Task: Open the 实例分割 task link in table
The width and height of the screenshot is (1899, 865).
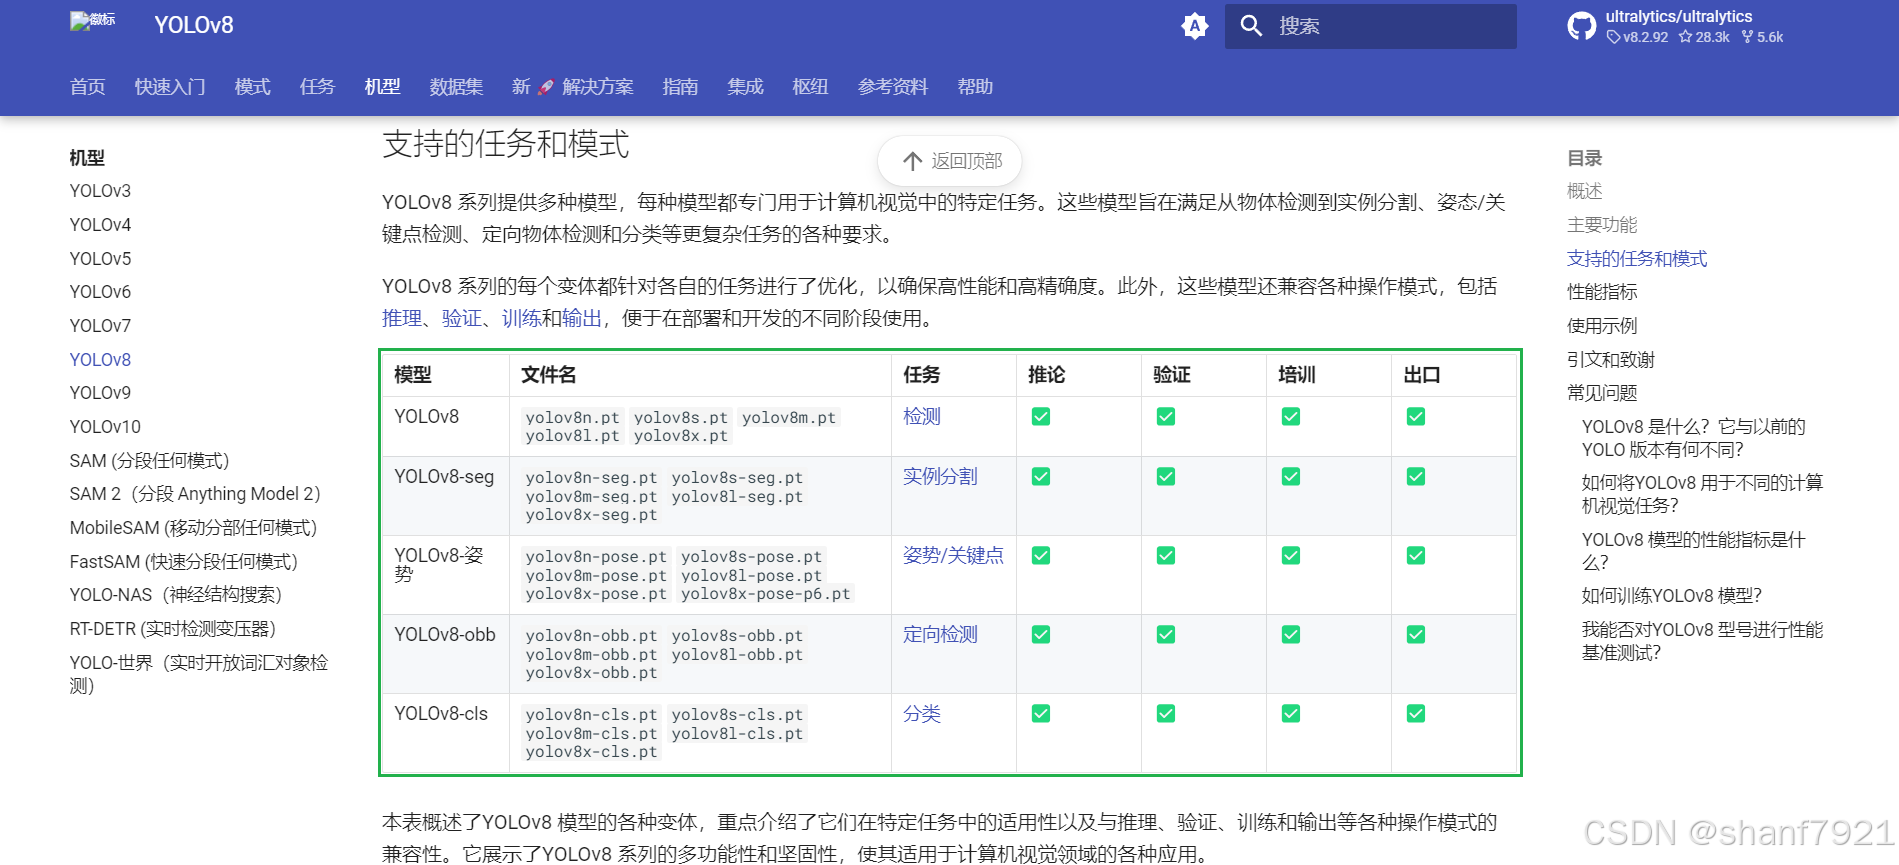Action: point(940,476)
